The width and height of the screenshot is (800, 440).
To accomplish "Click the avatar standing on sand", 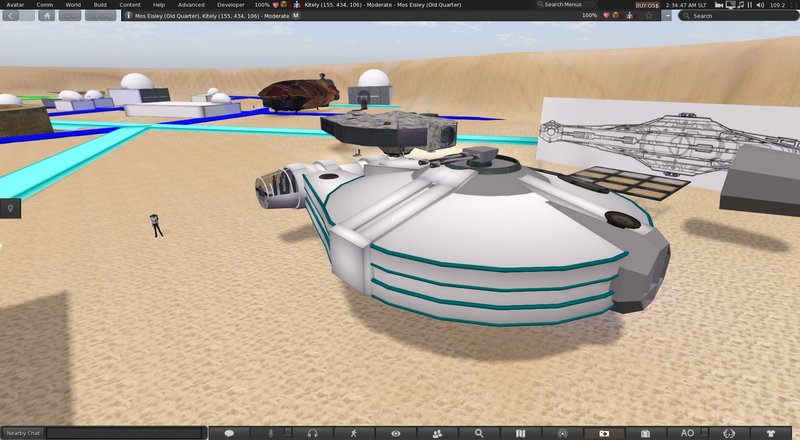I will point(156,226).
